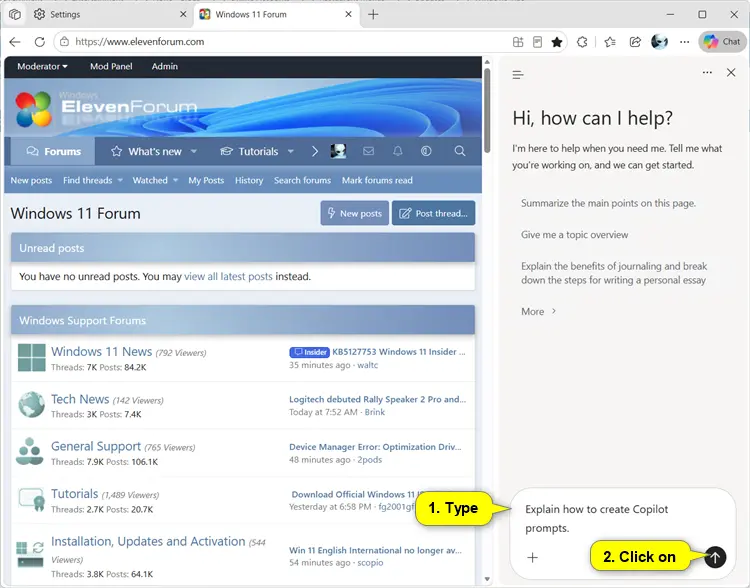Open My Posts in the sub navigation
The height and width of the screenshot is (588, 750).
coord(206,180)
